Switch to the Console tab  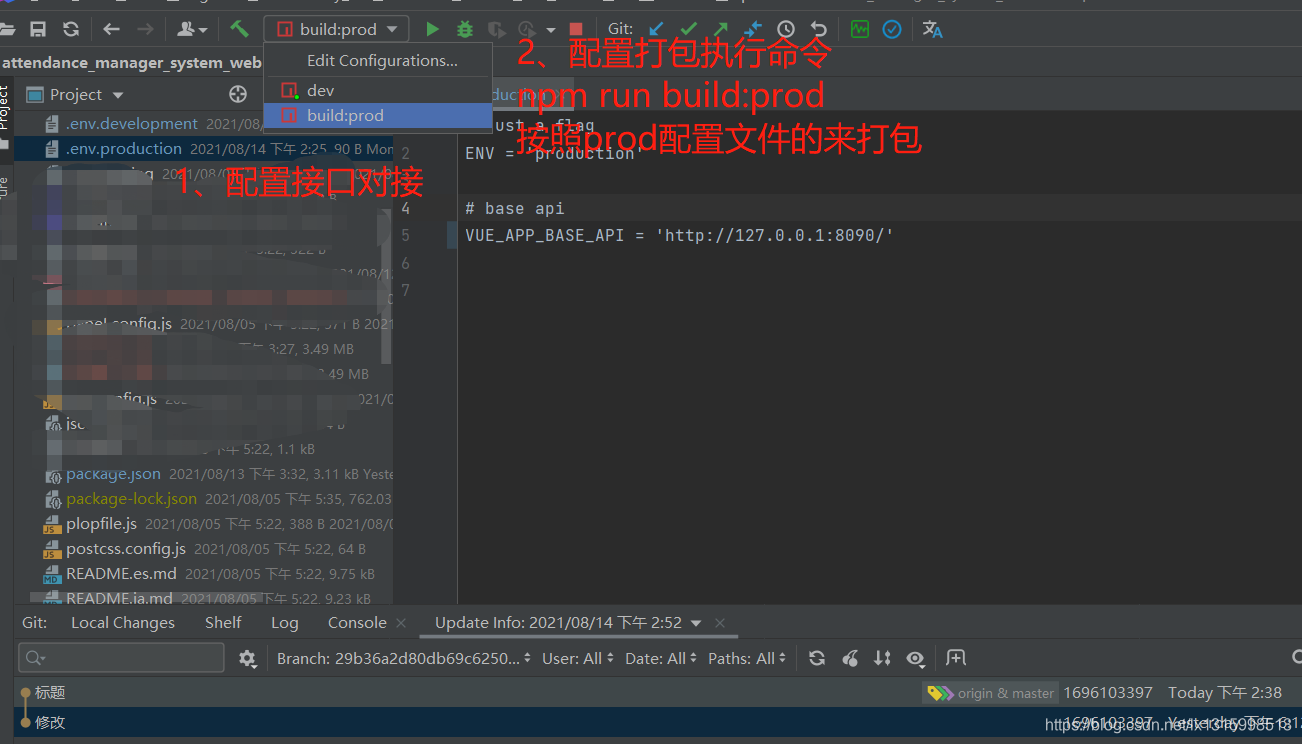point(357,622)
